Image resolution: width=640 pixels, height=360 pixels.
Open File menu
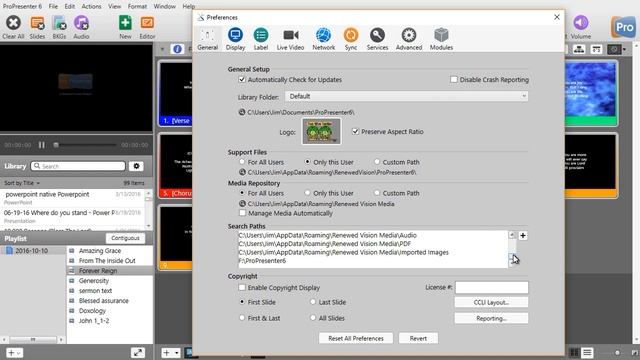pos(53,7)
